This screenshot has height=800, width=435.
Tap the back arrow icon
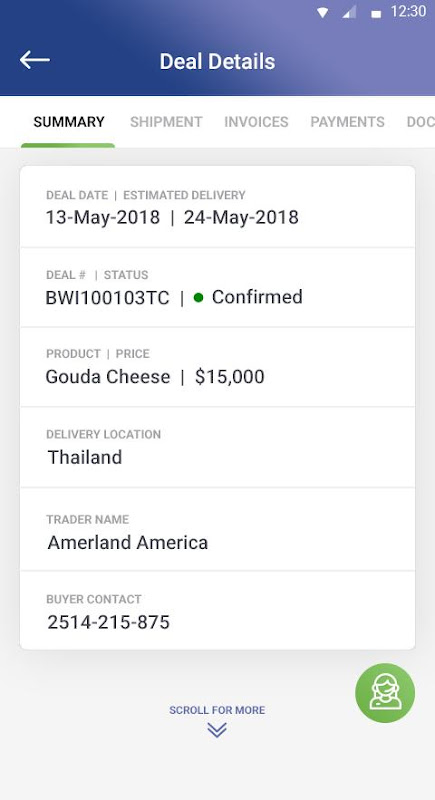[35, 60]
